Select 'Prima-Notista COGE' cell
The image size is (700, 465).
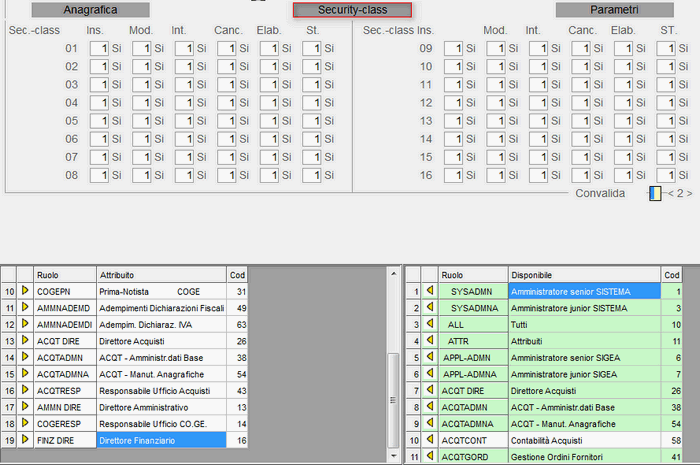pyautogui.click(x=161, y=291)
